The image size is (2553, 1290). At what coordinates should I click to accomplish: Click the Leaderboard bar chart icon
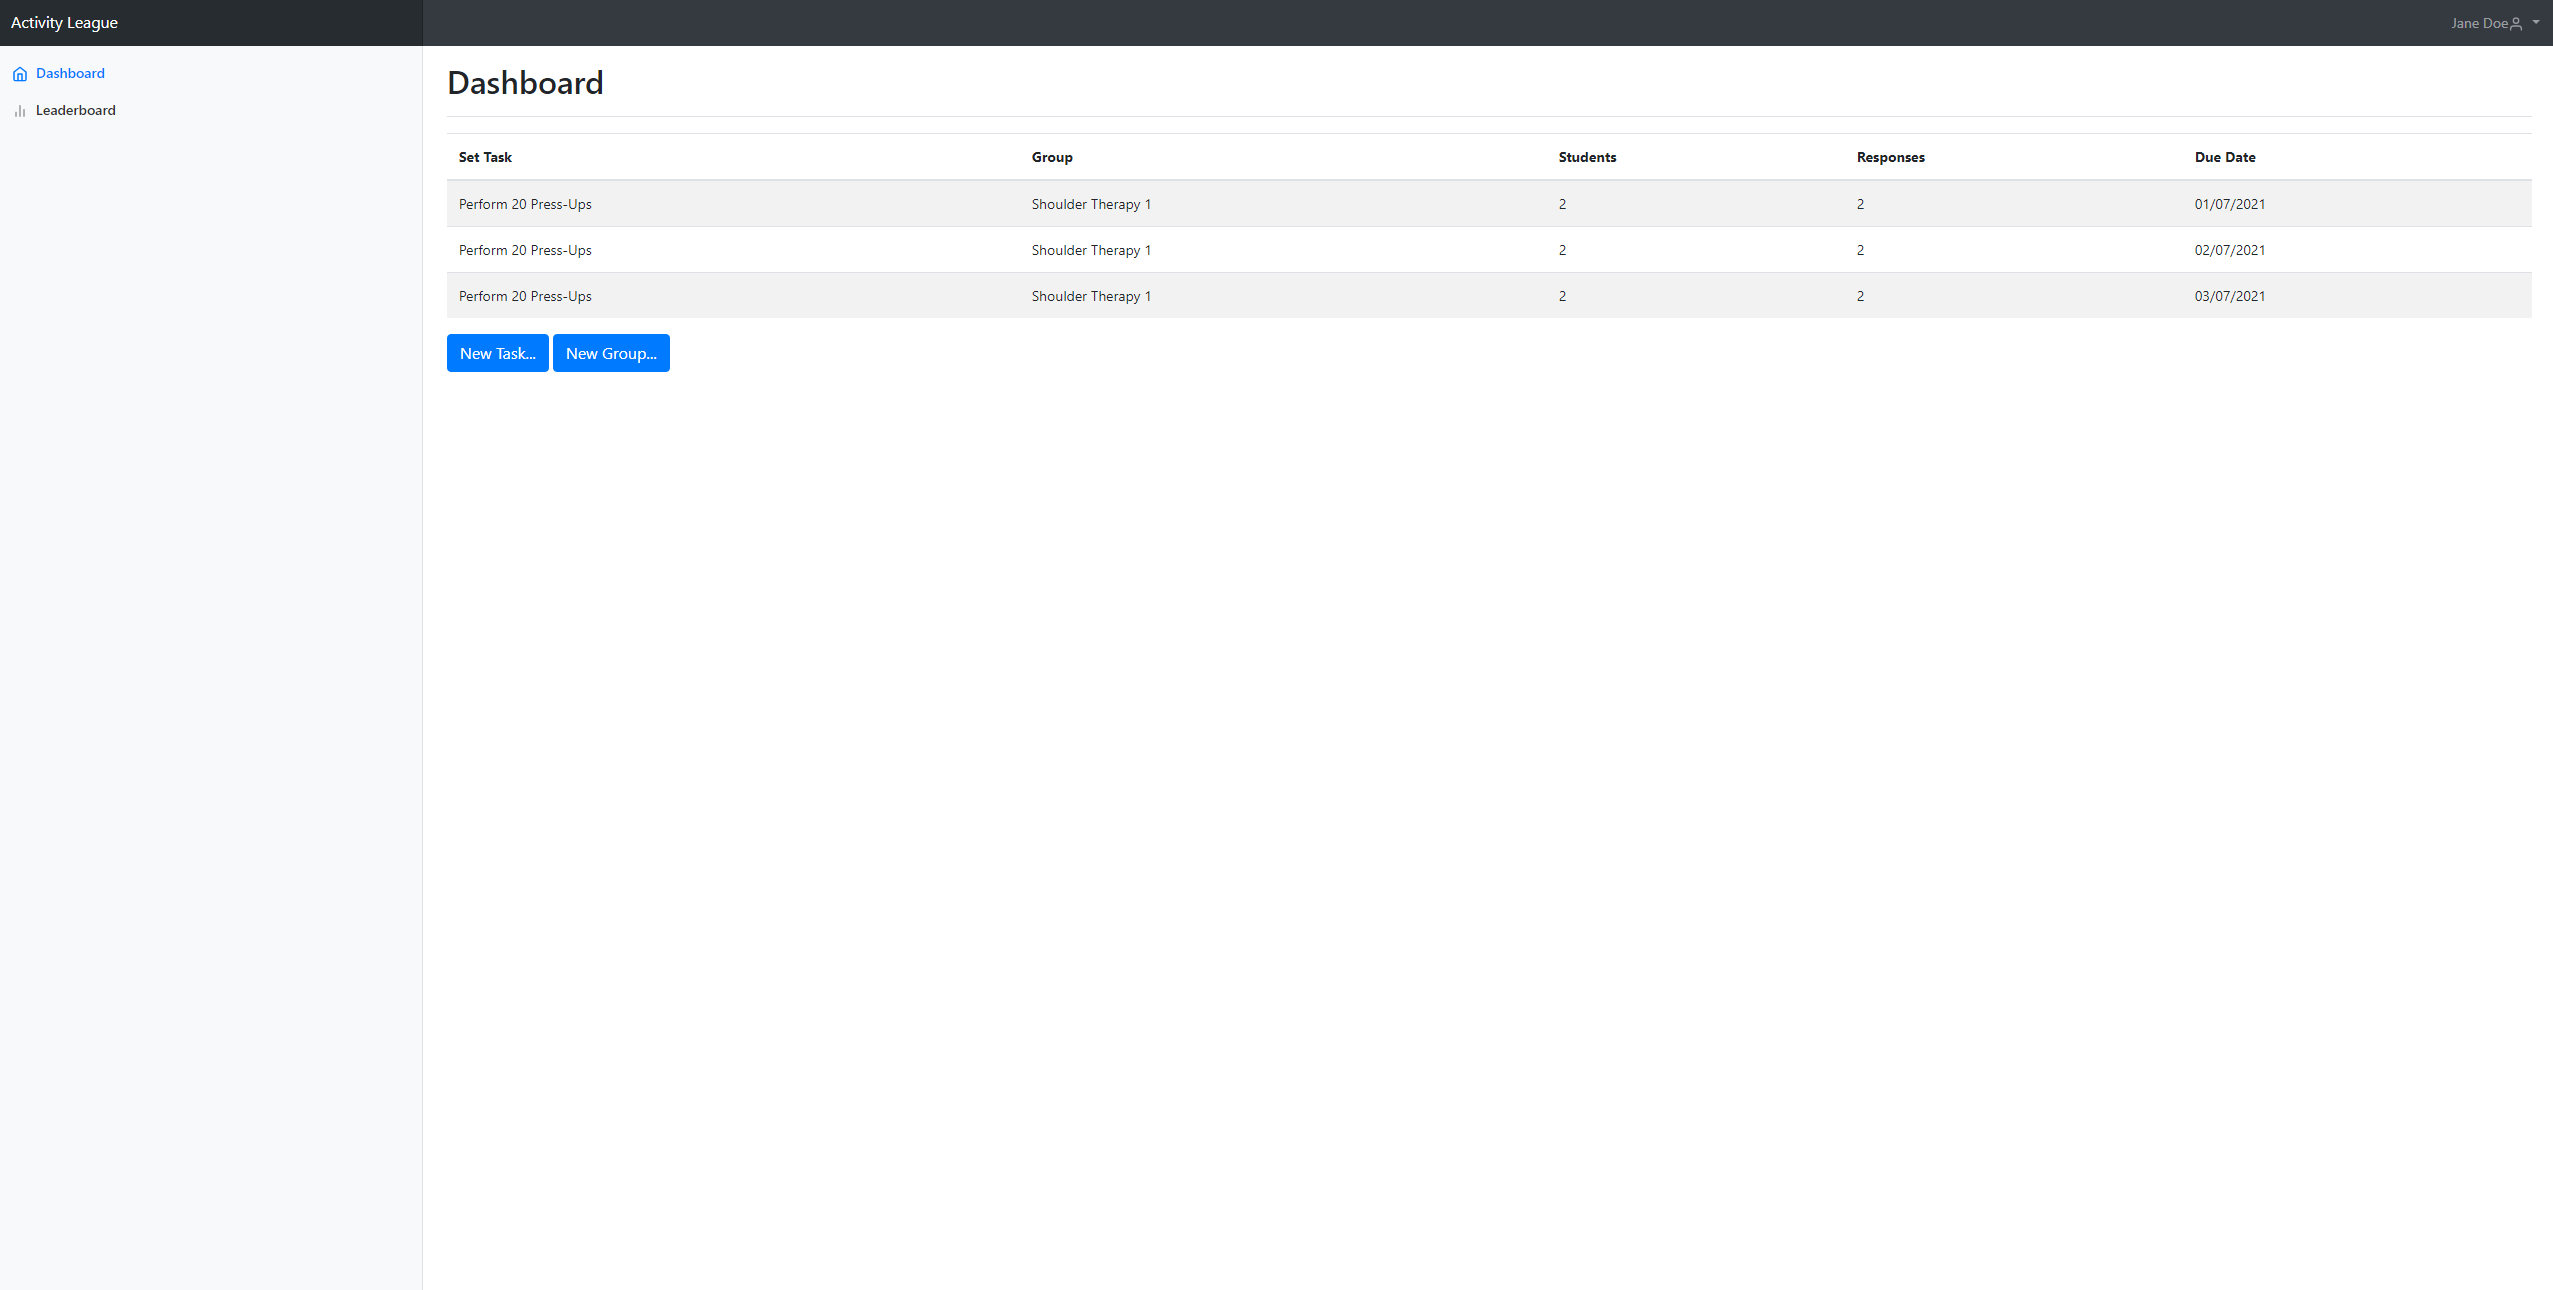pyautogui.click(x=20, y=111)
